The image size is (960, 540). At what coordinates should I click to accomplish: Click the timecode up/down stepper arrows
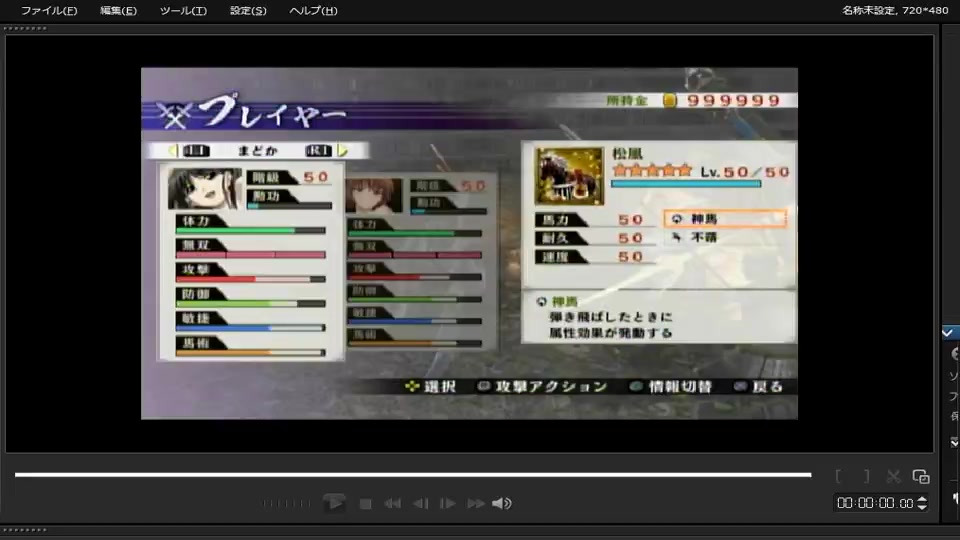pyautogui.click(x=921, y=503)
